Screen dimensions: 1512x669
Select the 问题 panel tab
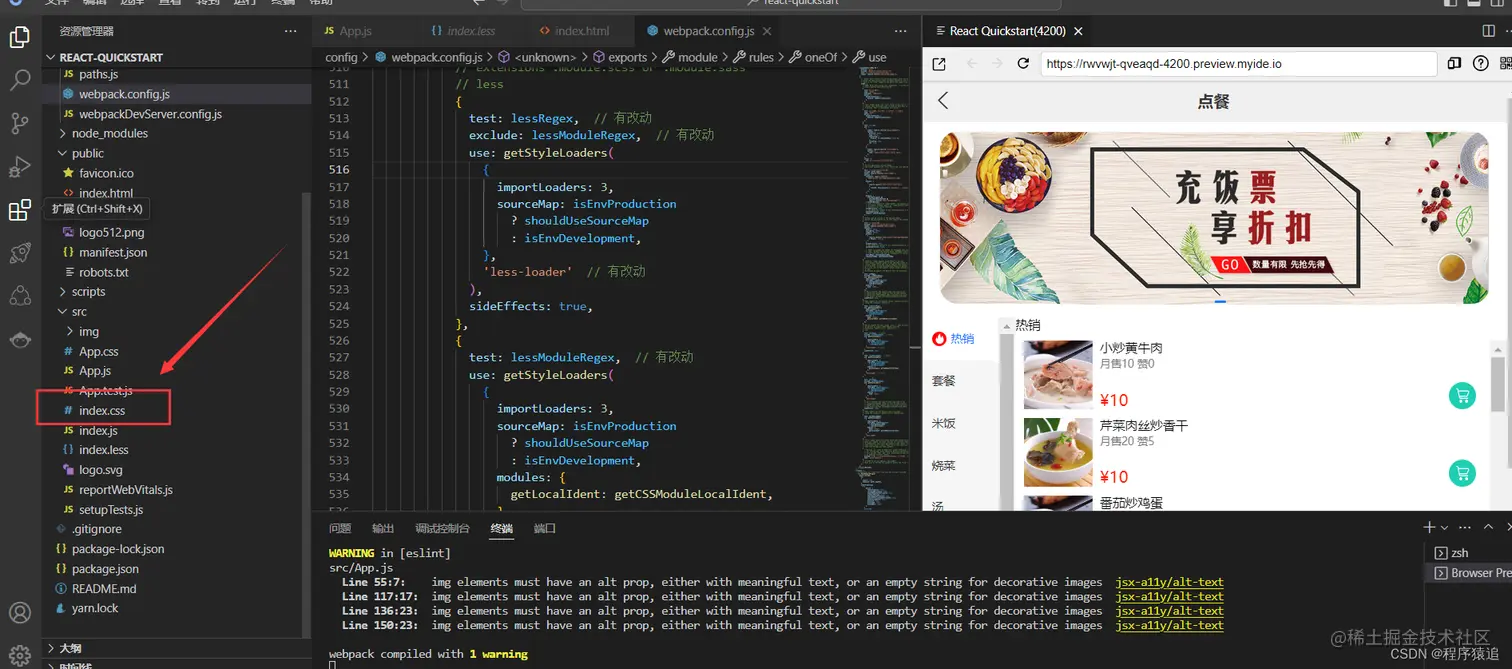(x=340, y=528)
